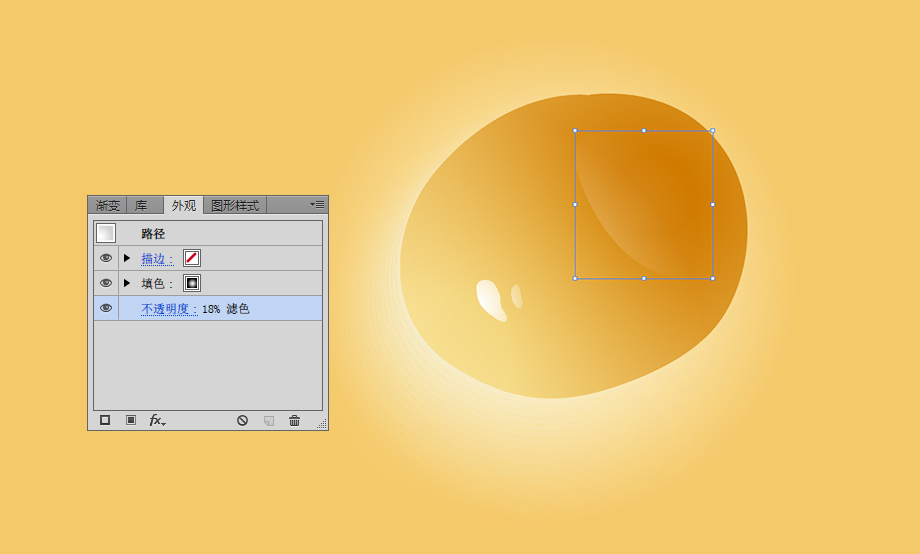Duplicate the selected appearance item
The image size is (920, 554).
click(x=269, y=420)
